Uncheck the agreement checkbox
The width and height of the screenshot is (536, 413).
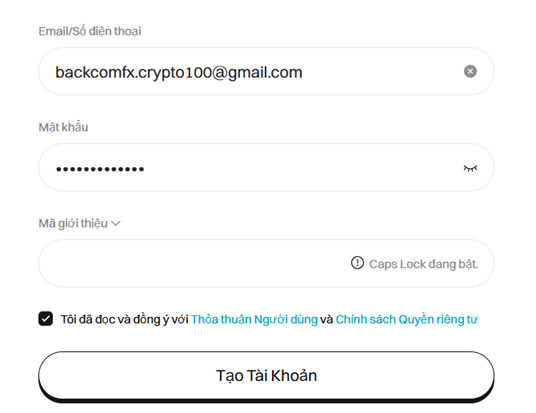click(45, 319)
